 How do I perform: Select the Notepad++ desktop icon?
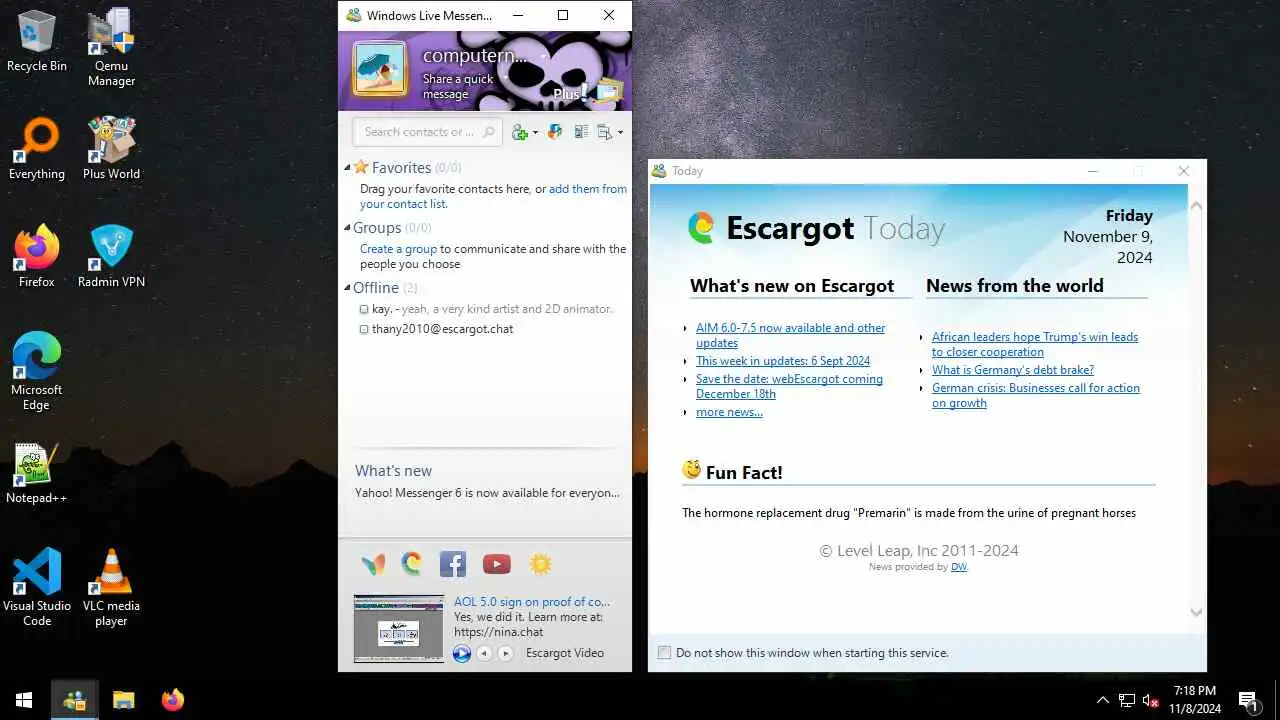click(x=37, y=473)
